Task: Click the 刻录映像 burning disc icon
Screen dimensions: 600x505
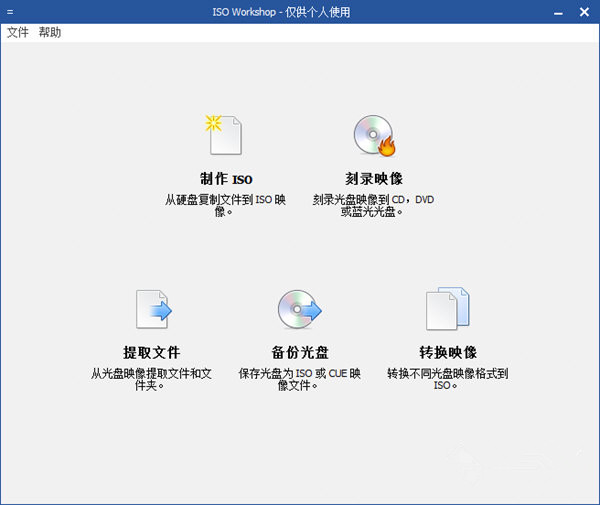Action: (x=374, y=135)
